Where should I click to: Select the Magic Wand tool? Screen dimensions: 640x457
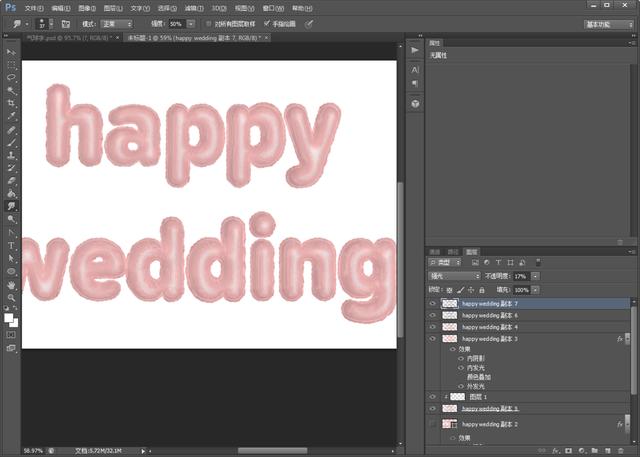(x=11, y=90)
